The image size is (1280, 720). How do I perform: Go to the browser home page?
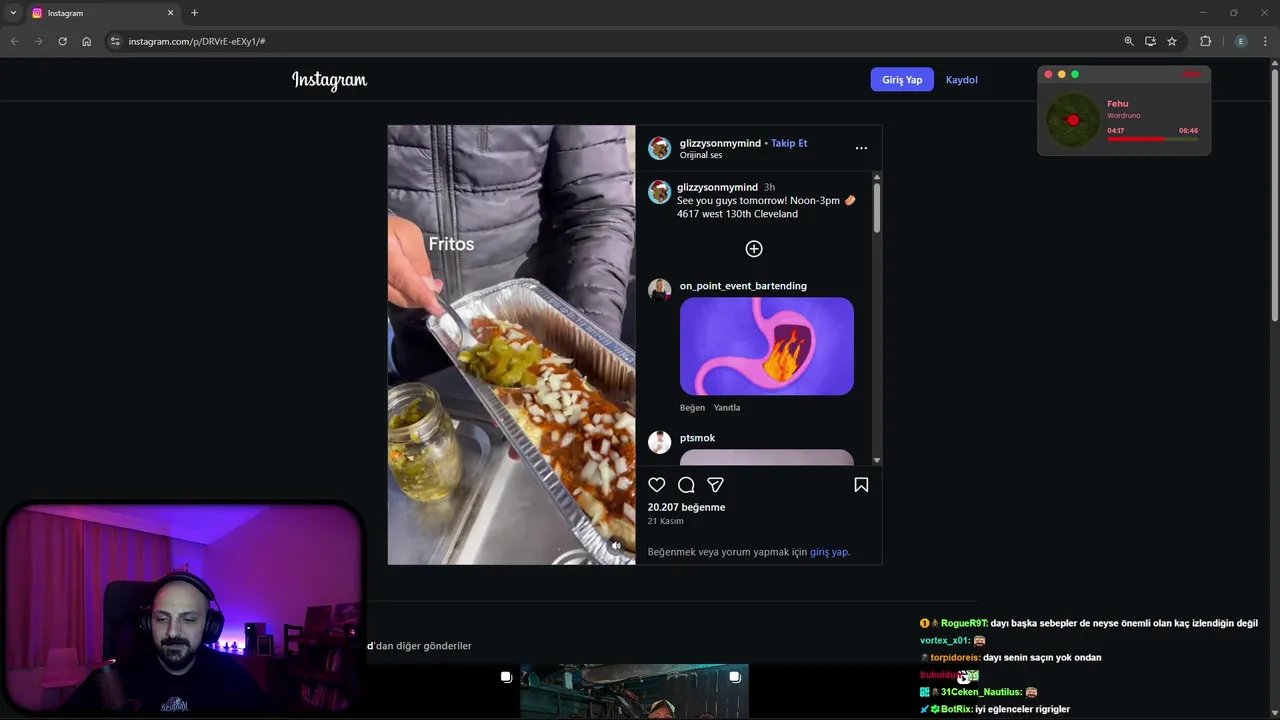pyautogui.click(x=86, y=41)
